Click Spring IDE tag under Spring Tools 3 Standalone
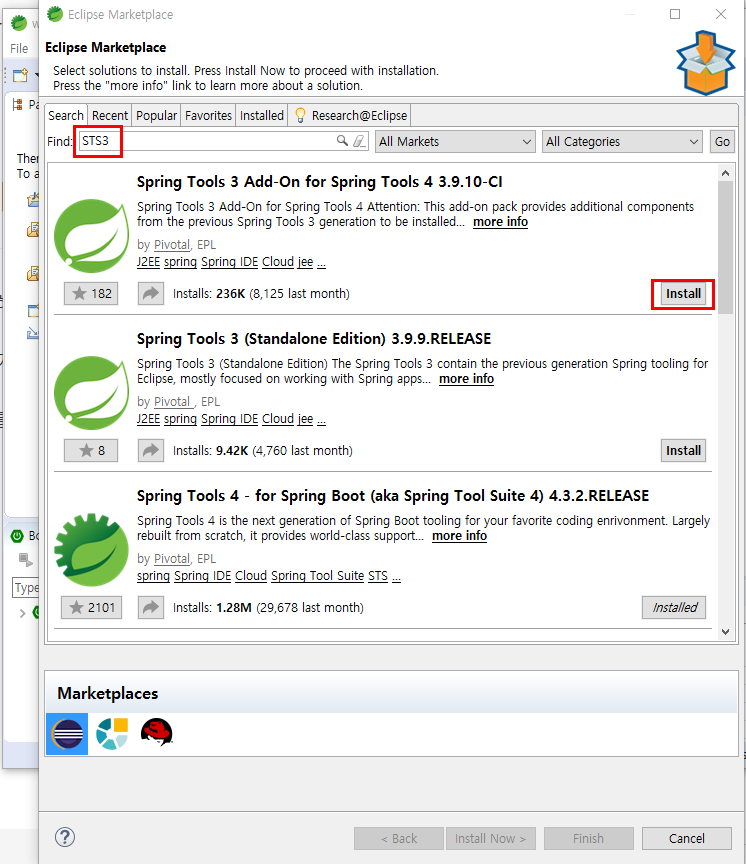 (229, 419)
